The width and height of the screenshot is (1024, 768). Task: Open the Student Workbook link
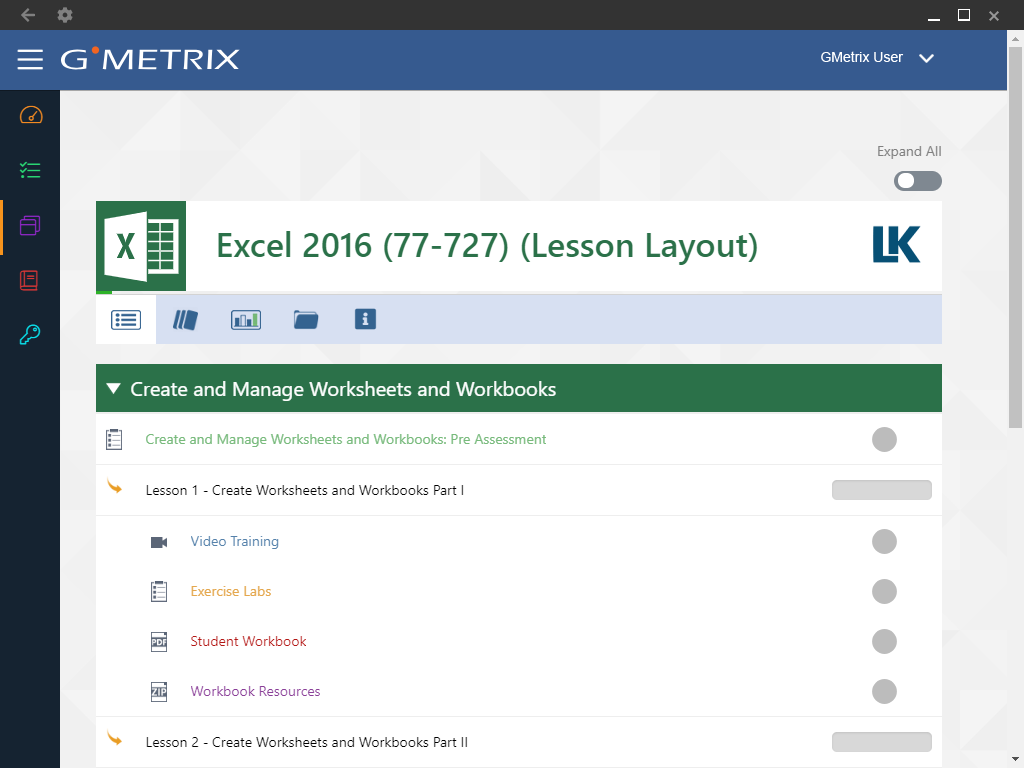click(x=248, y=641)
